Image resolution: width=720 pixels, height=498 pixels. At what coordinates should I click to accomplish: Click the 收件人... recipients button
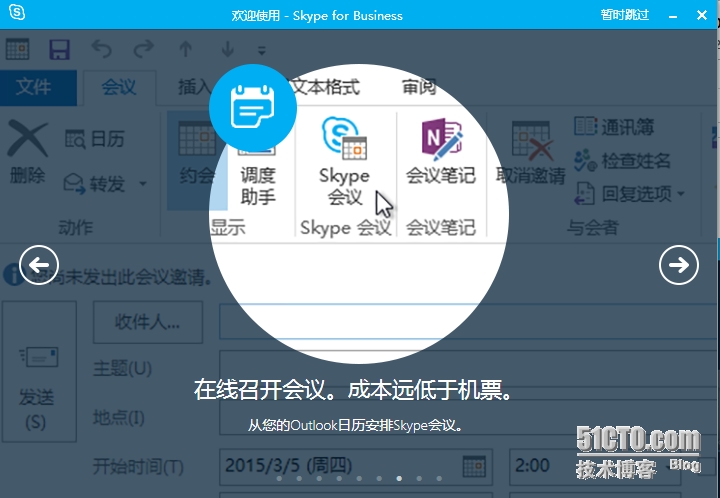(148, 322)
